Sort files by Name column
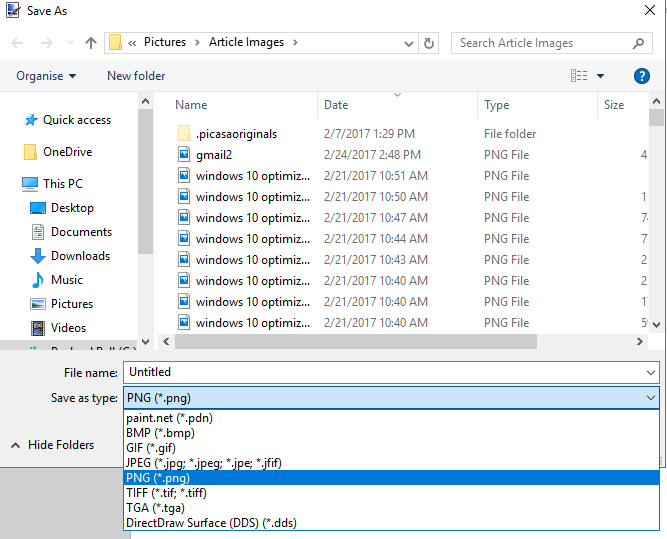The width and height of the screenshot is (667, 539). [191, 105]
